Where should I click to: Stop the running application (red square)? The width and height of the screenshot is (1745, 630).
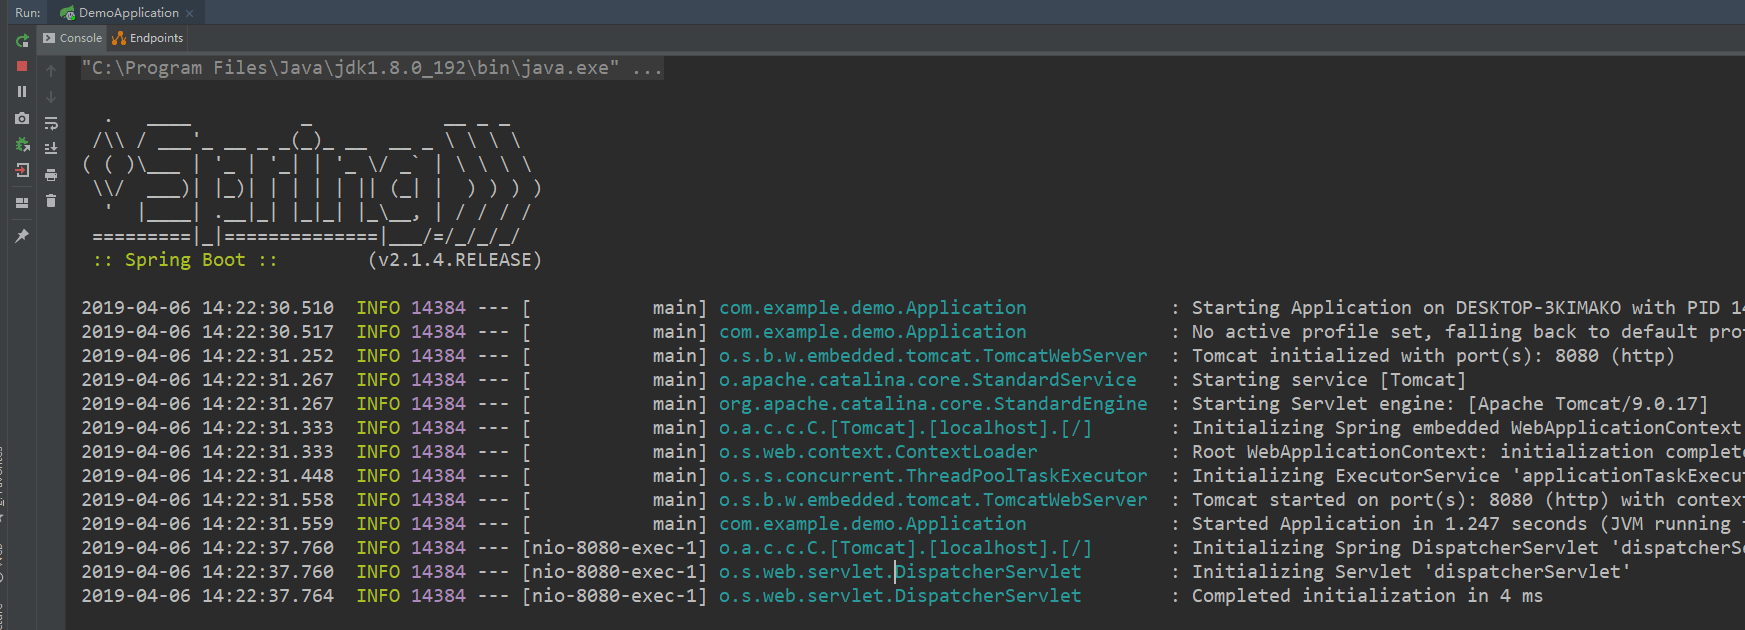tap(22, 66)
